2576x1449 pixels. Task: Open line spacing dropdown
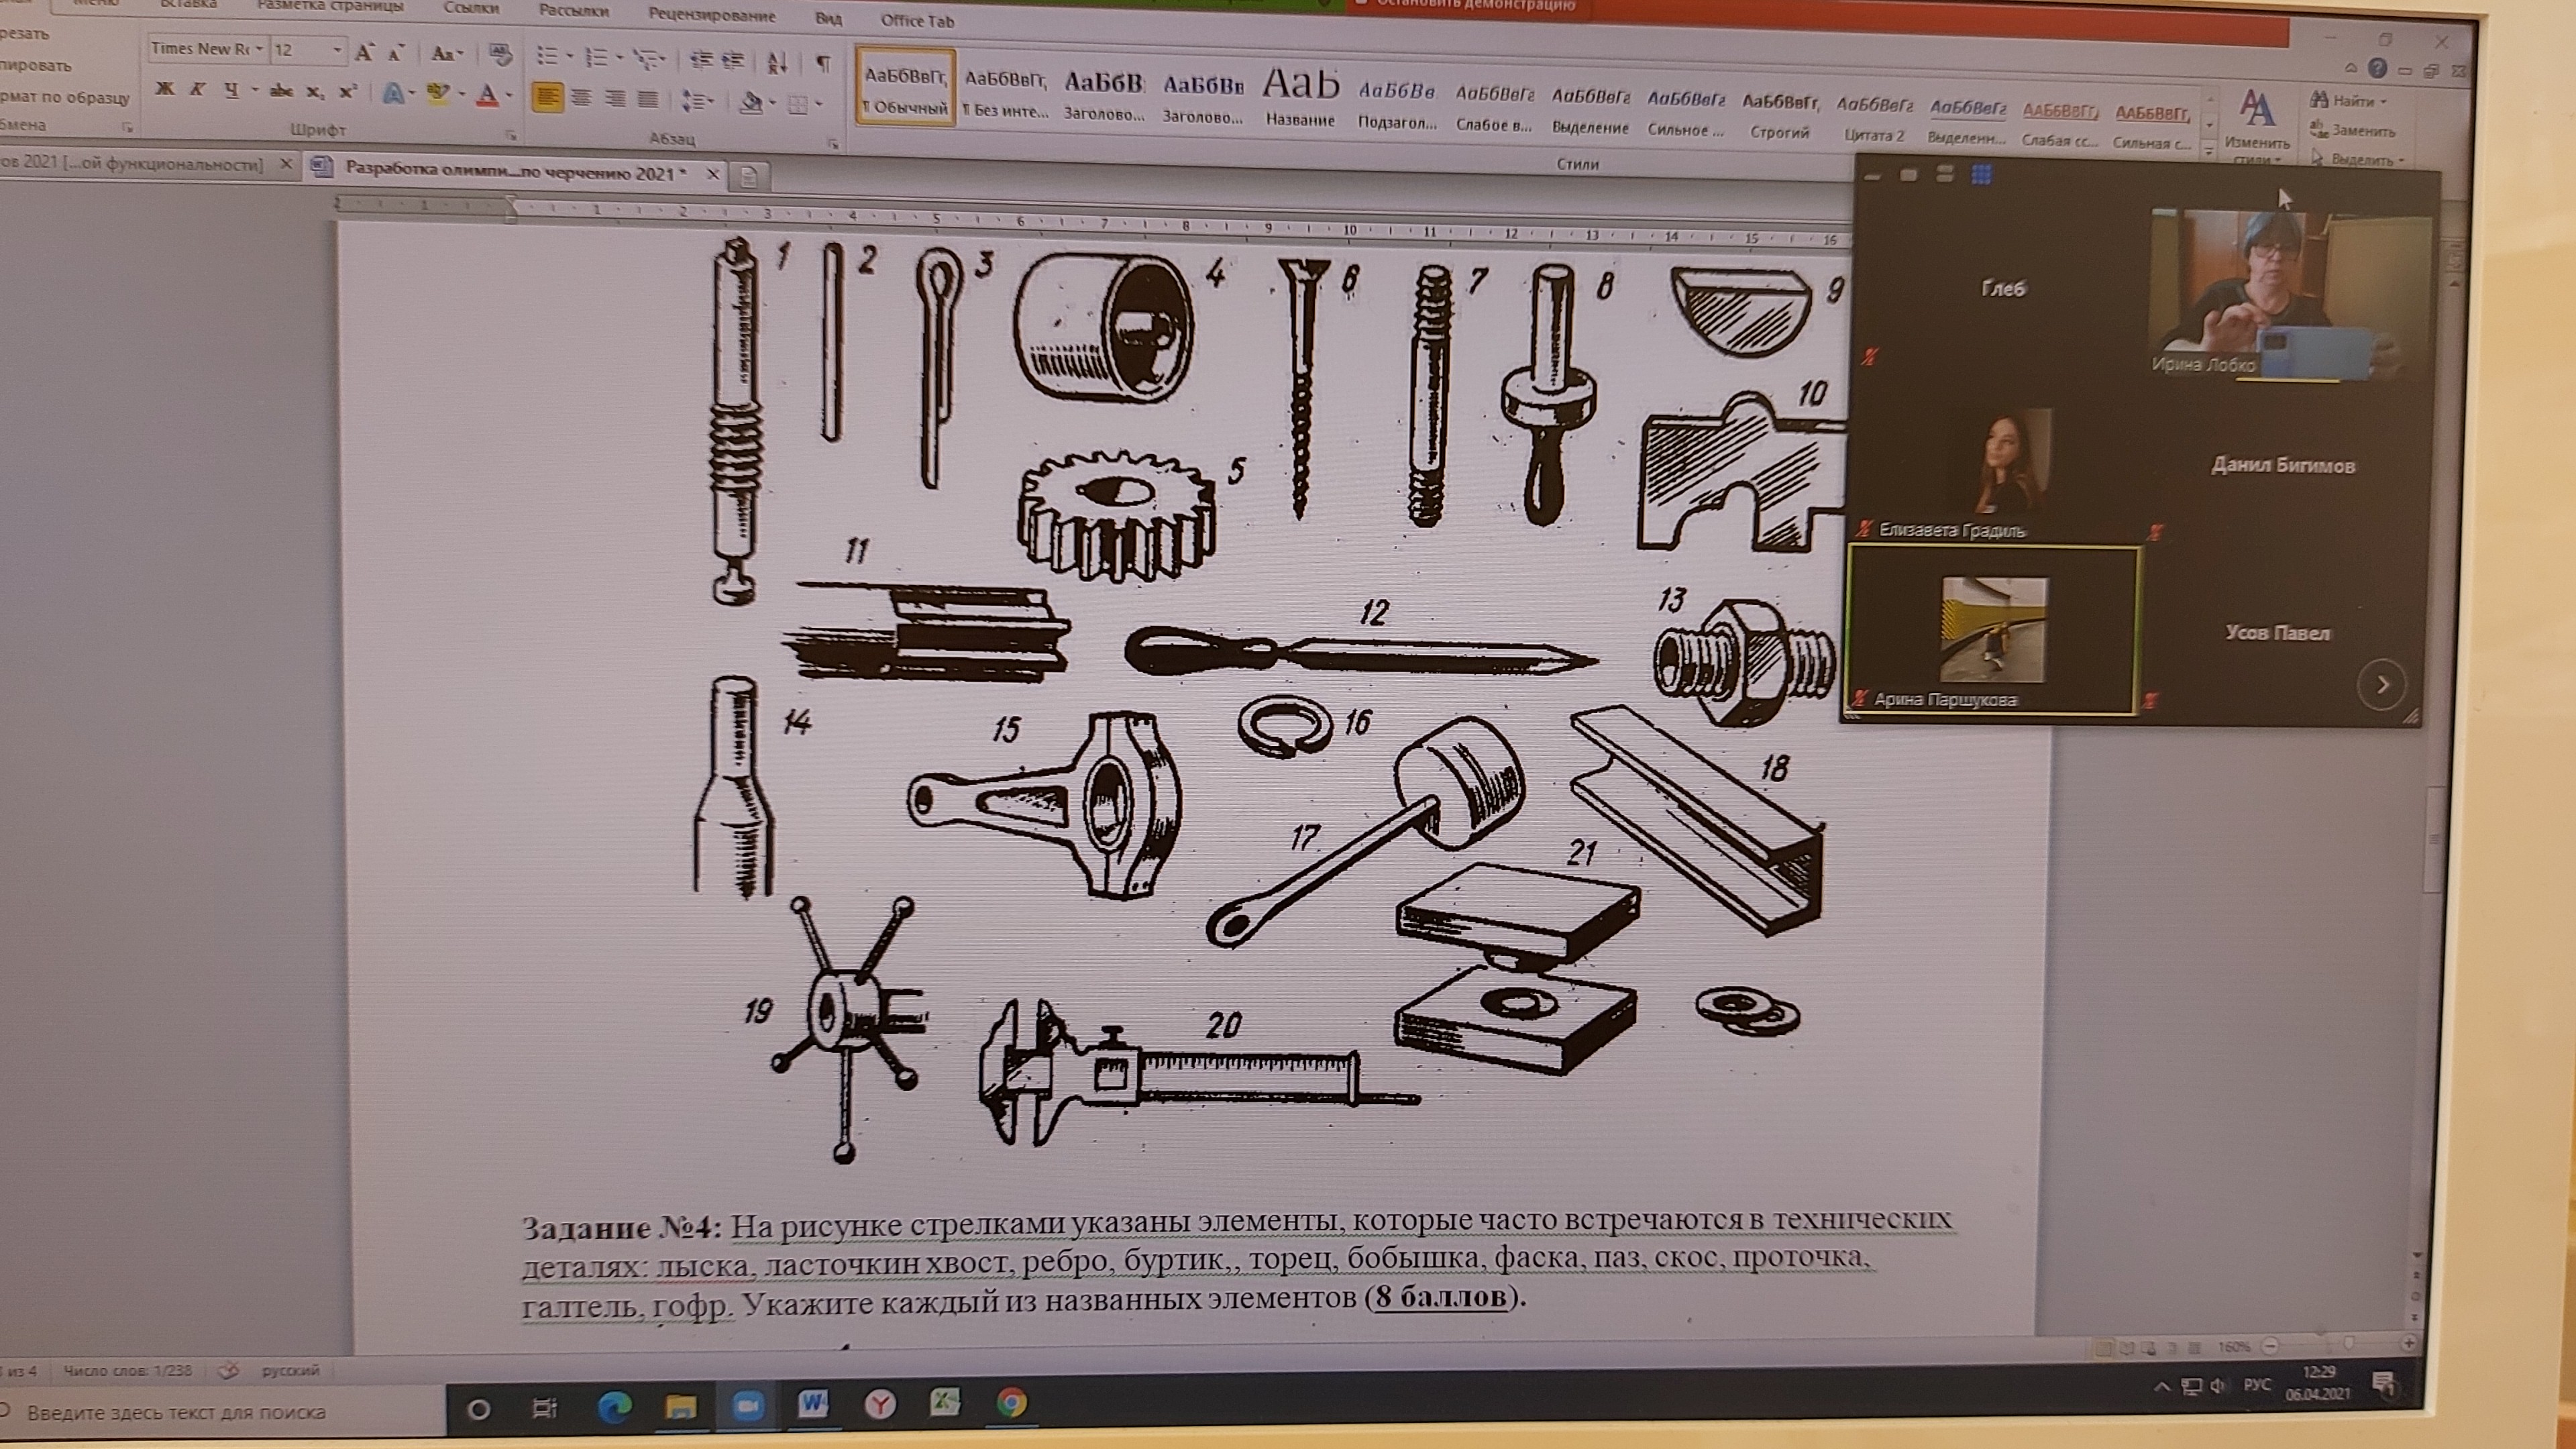coord(696,100)
